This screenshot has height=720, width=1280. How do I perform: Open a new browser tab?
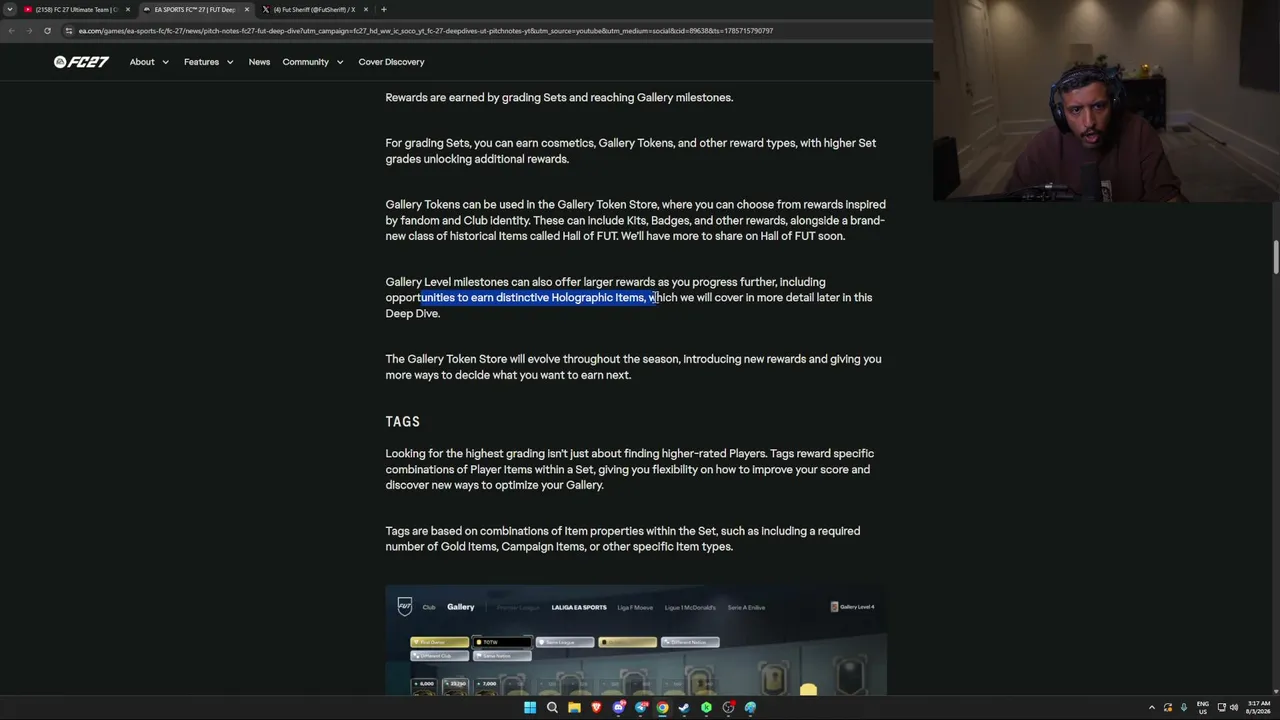click(383, 10)
